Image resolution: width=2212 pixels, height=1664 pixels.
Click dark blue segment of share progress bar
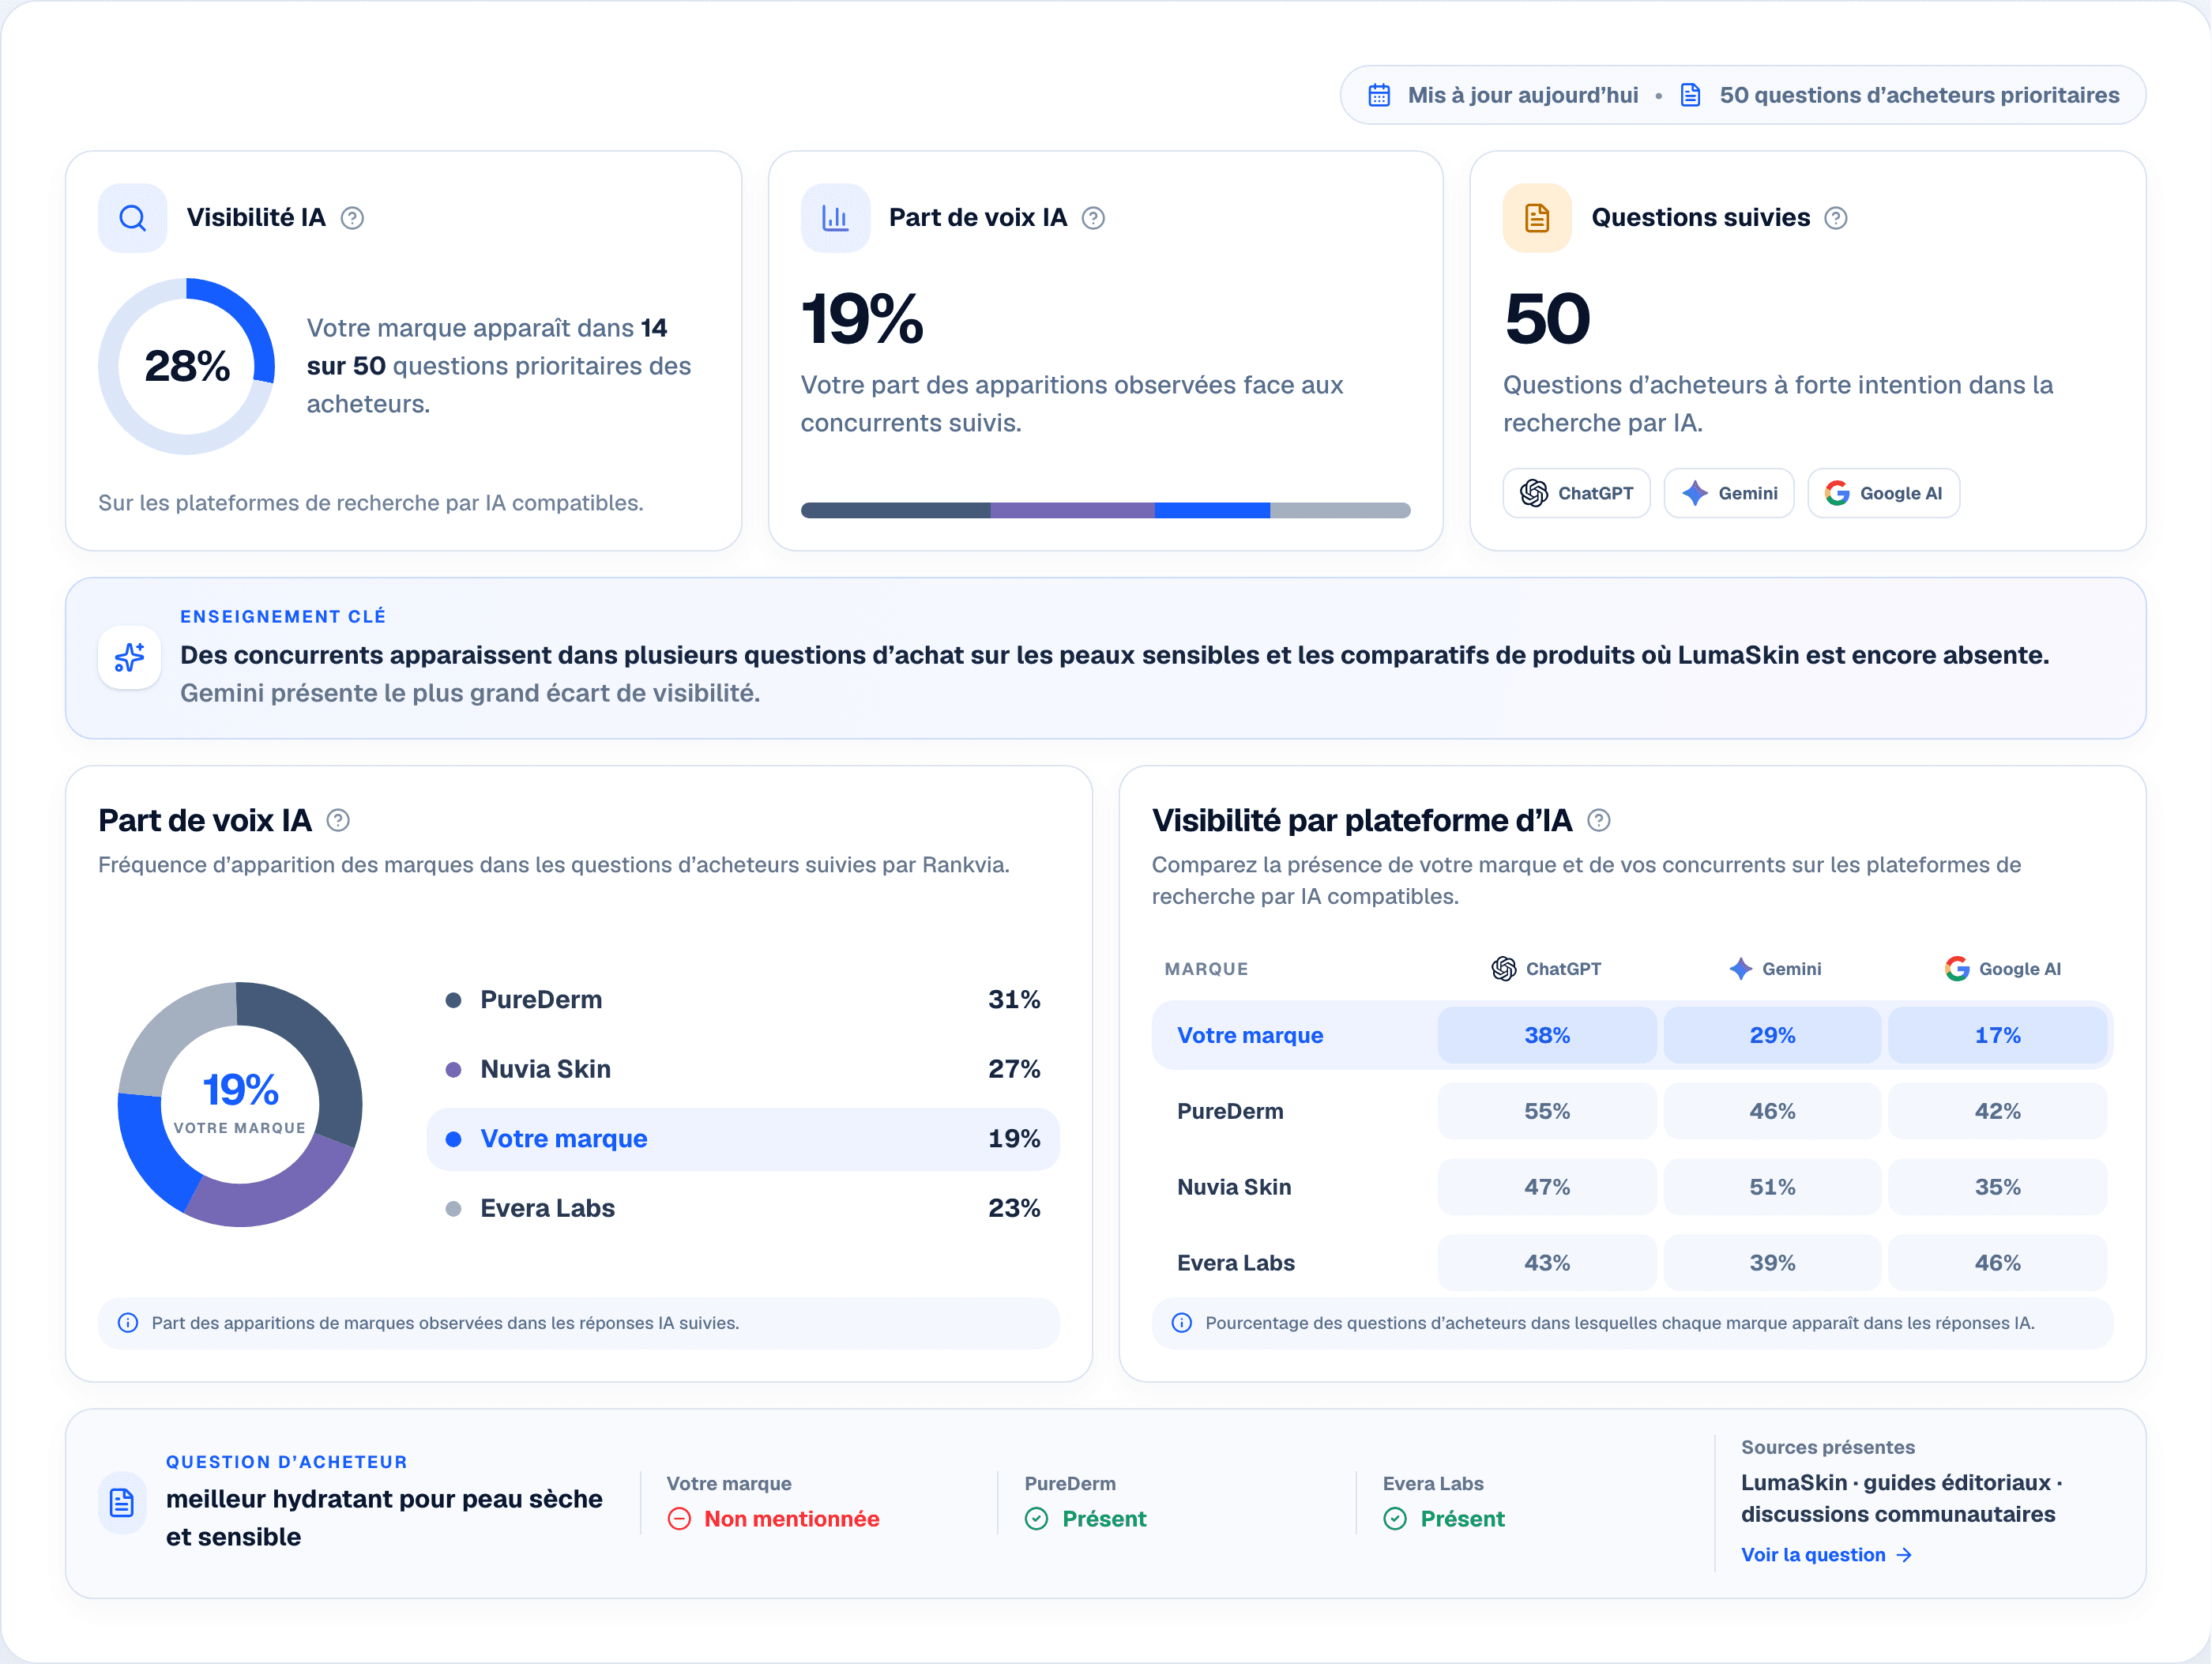pos(895,511)
